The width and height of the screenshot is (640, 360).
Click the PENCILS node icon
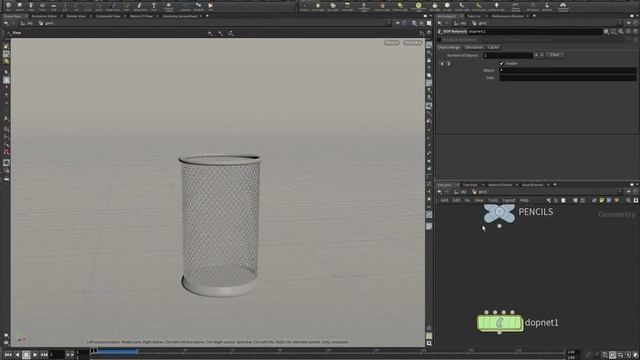[x=499, y=212]
